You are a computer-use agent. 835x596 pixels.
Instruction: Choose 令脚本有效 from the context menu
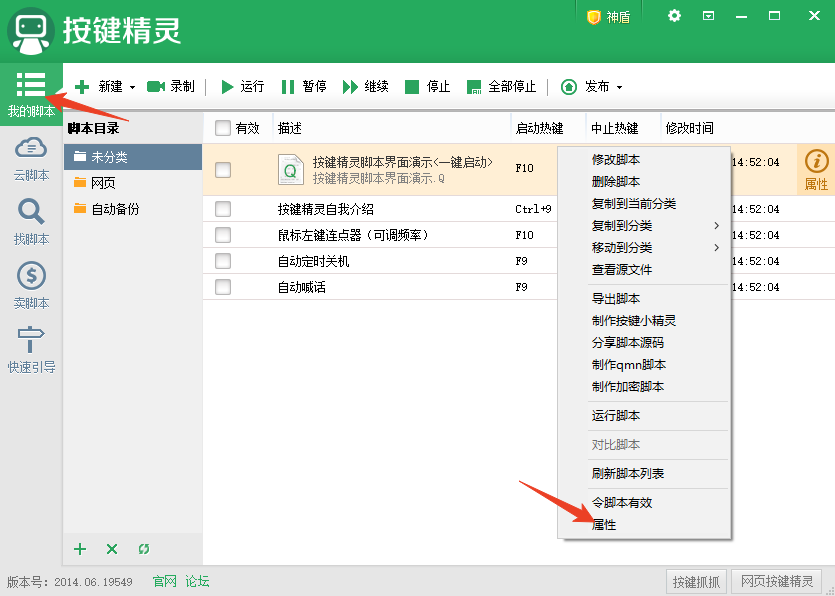644,502
